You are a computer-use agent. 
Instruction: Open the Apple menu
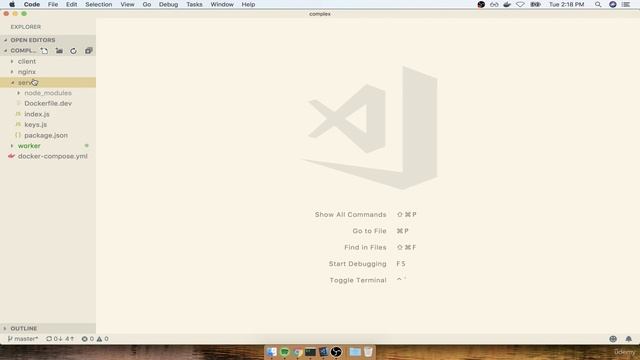point(12,4)
